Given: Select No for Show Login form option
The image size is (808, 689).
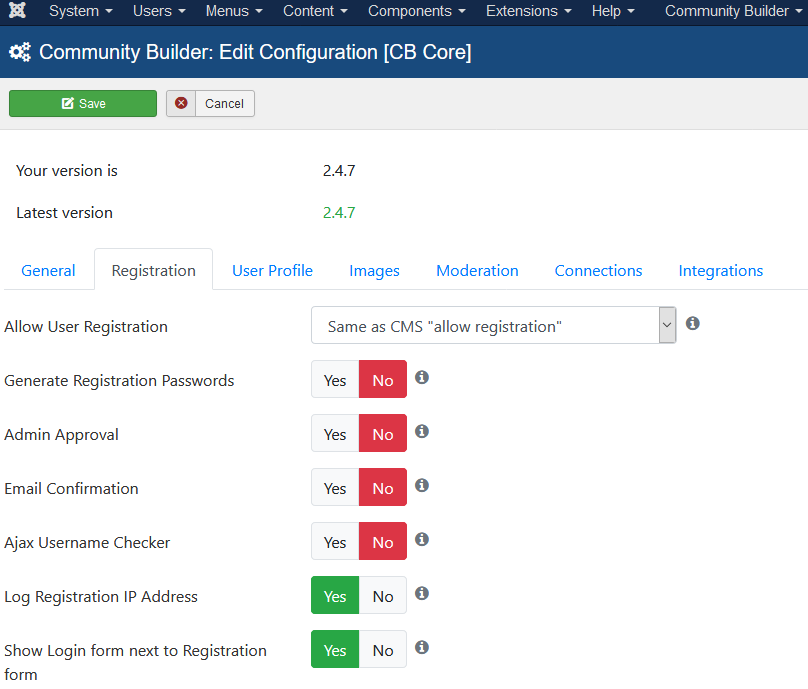Looking at the screenshot, I should pos(383,649).
